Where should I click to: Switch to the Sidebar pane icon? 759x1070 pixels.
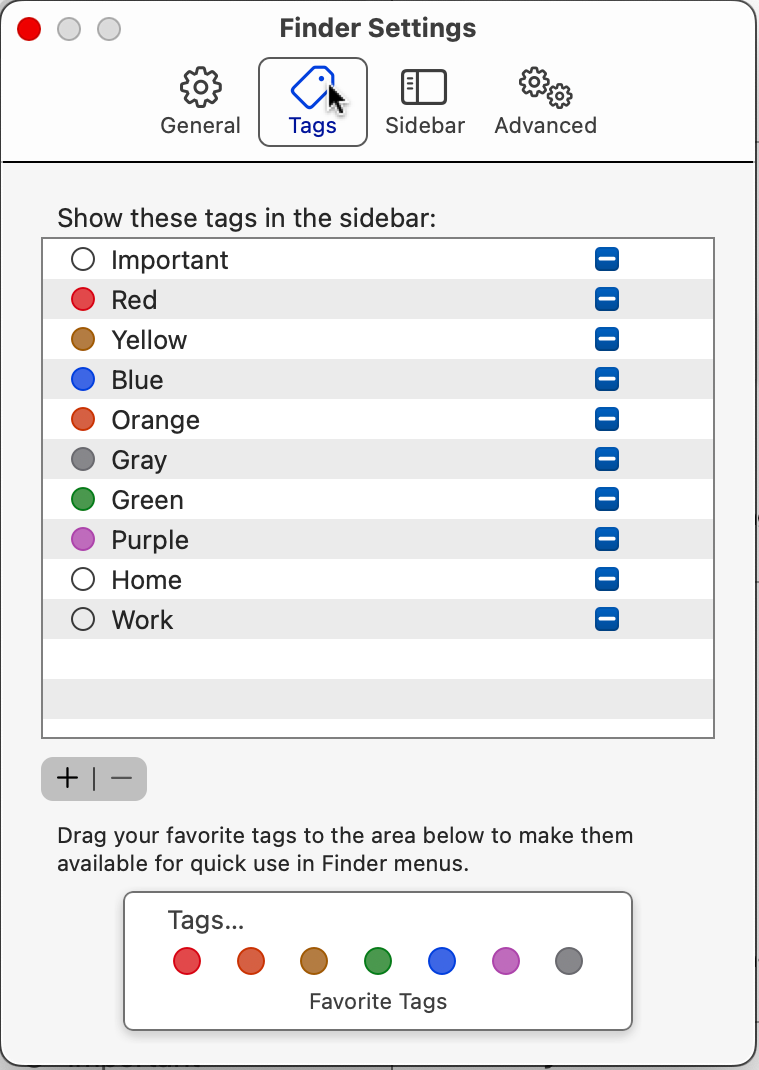point(424,88)
